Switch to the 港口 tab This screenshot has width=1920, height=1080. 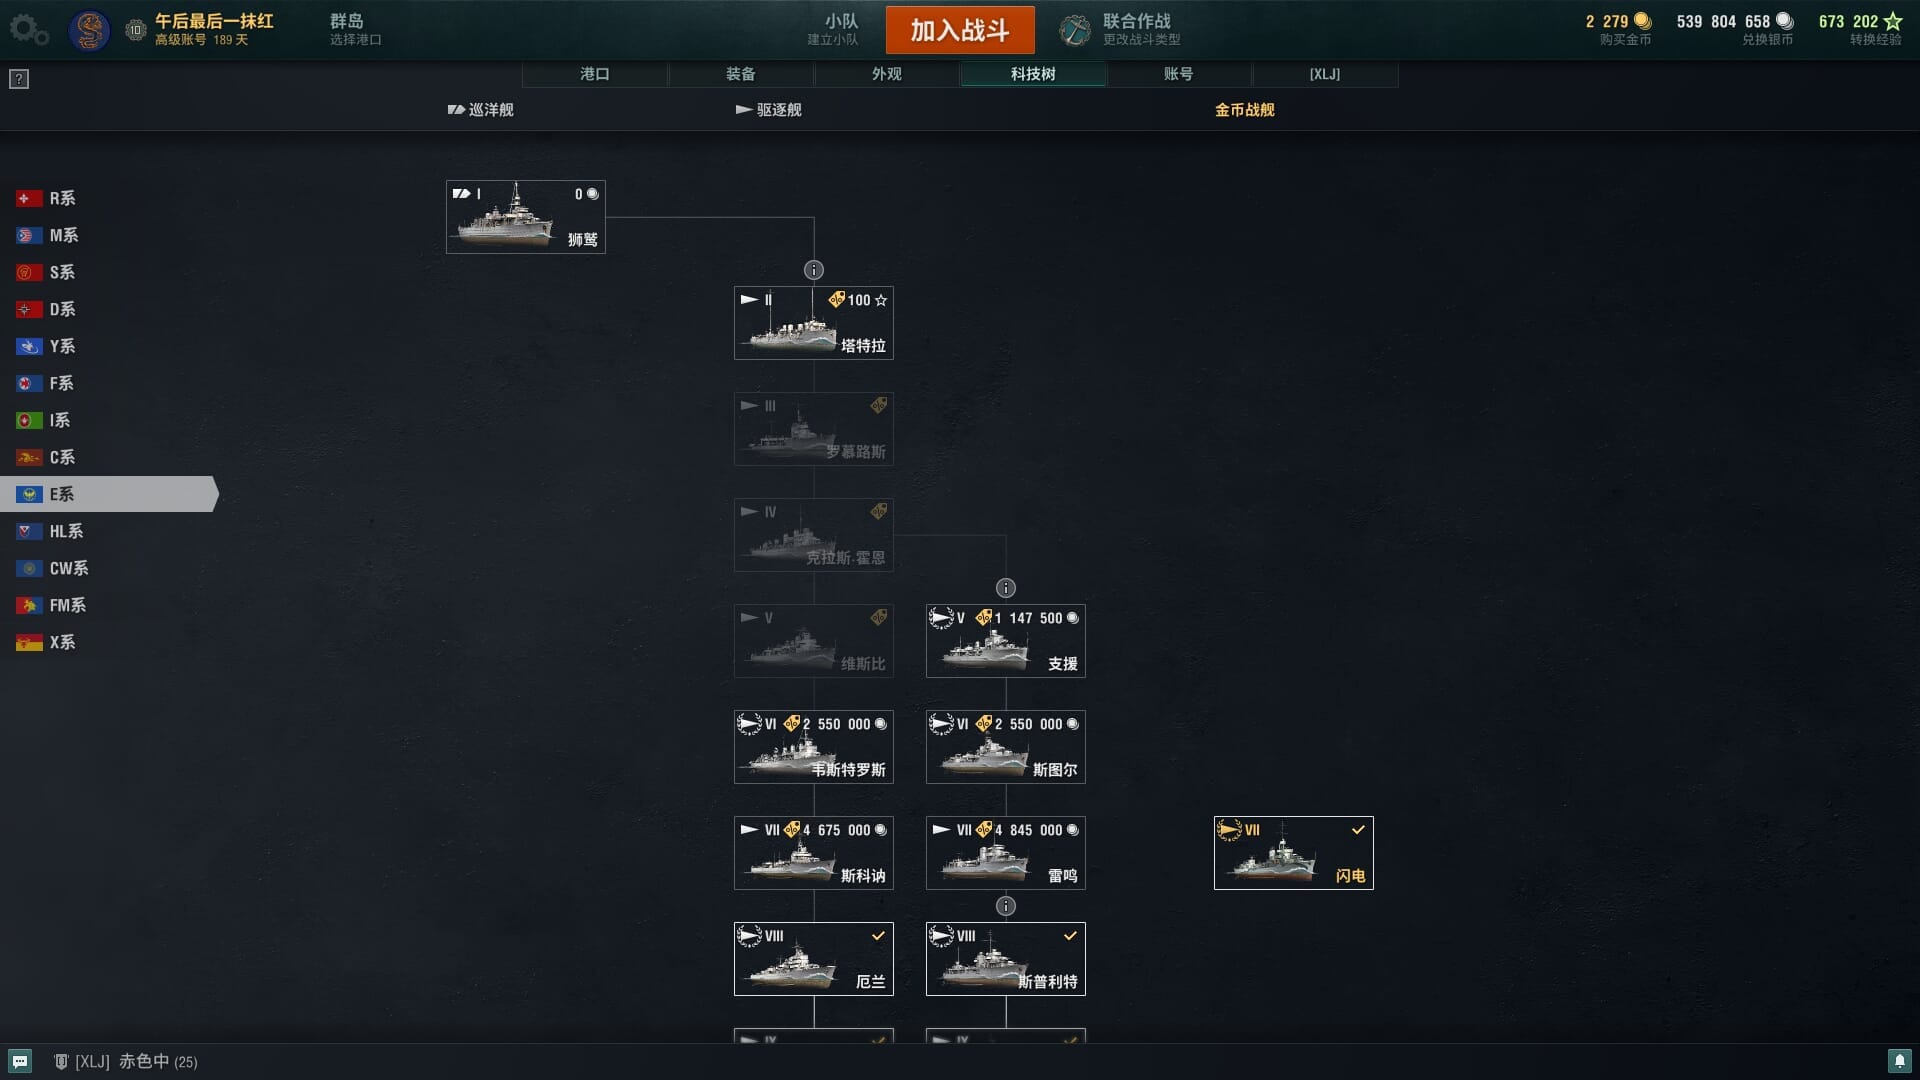coord(595,74)
